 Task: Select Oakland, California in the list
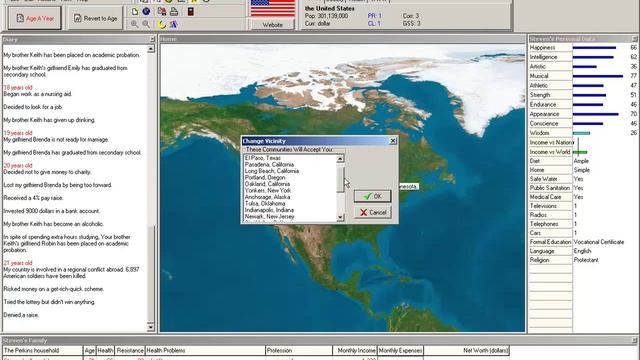click(267, 184)
